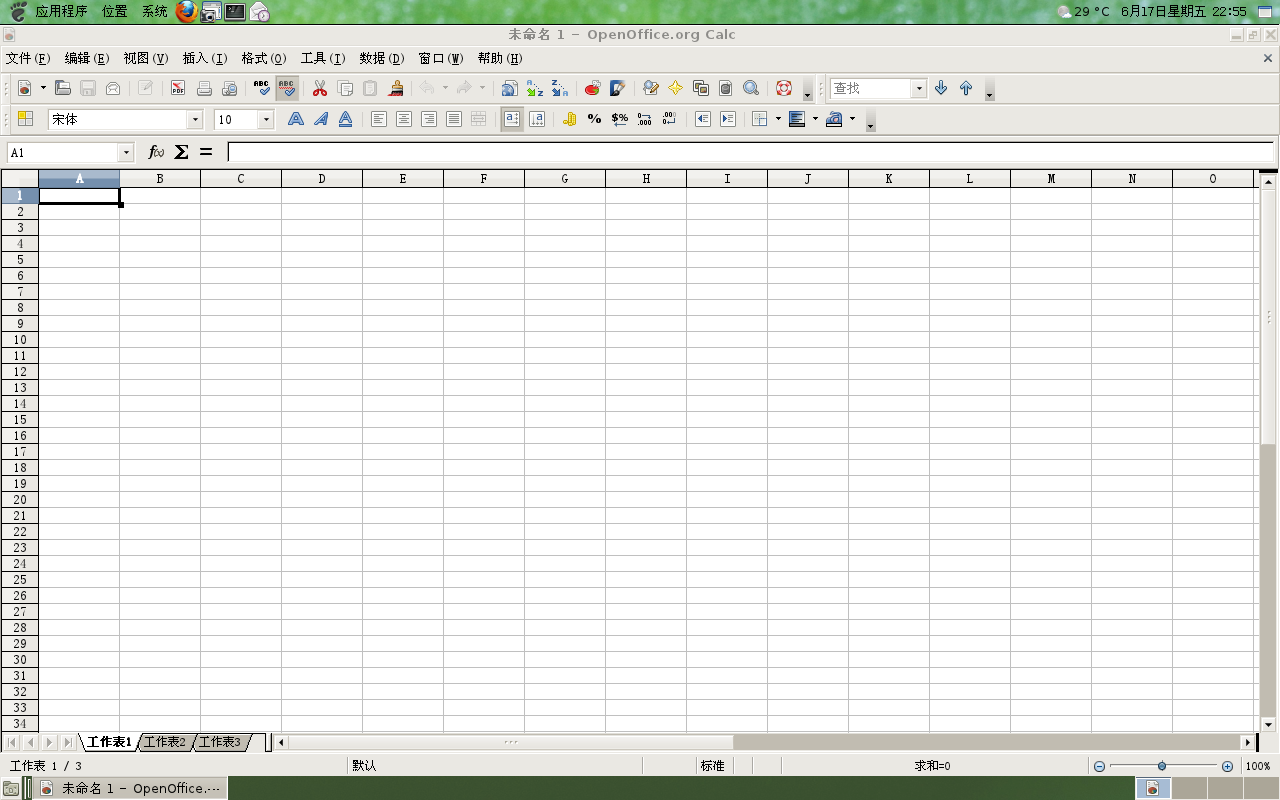Toggle underline formatting A icon

346,119
